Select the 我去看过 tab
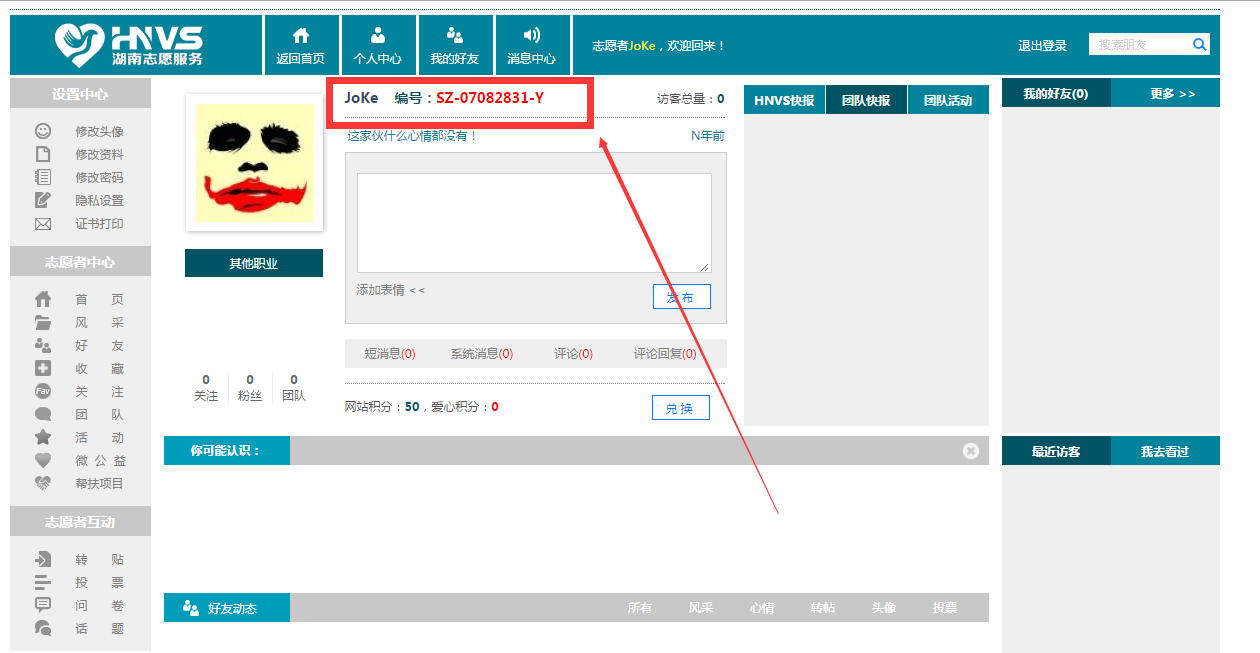 click(1165, 451)
